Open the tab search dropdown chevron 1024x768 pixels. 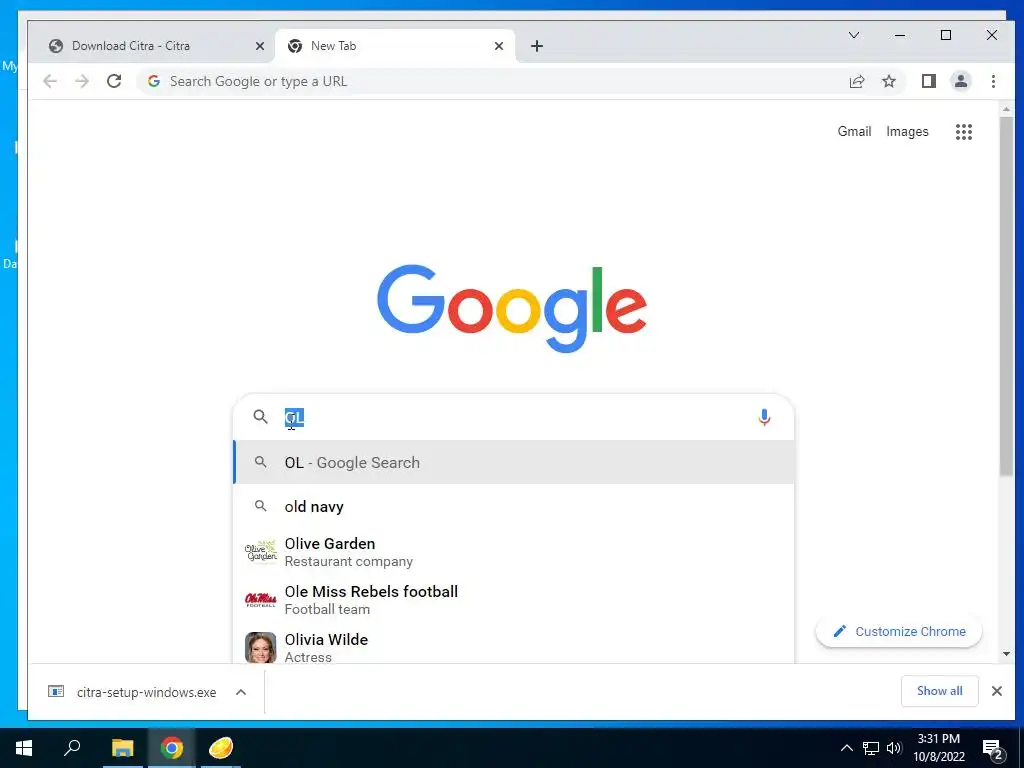[x=854, y=35]
